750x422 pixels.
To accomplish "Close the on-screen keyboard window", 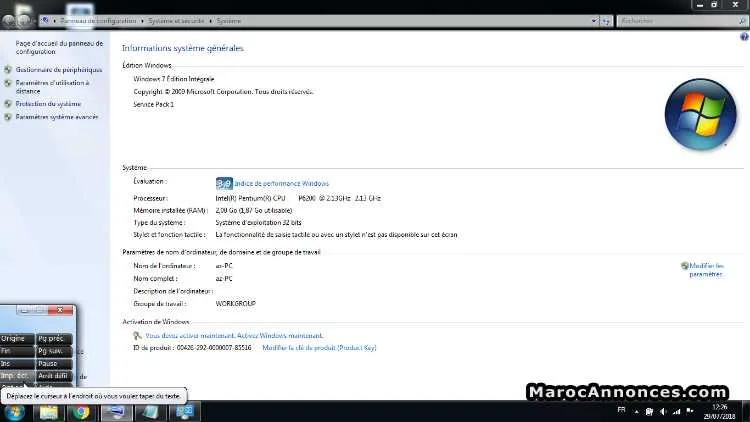I will (60, 310).
